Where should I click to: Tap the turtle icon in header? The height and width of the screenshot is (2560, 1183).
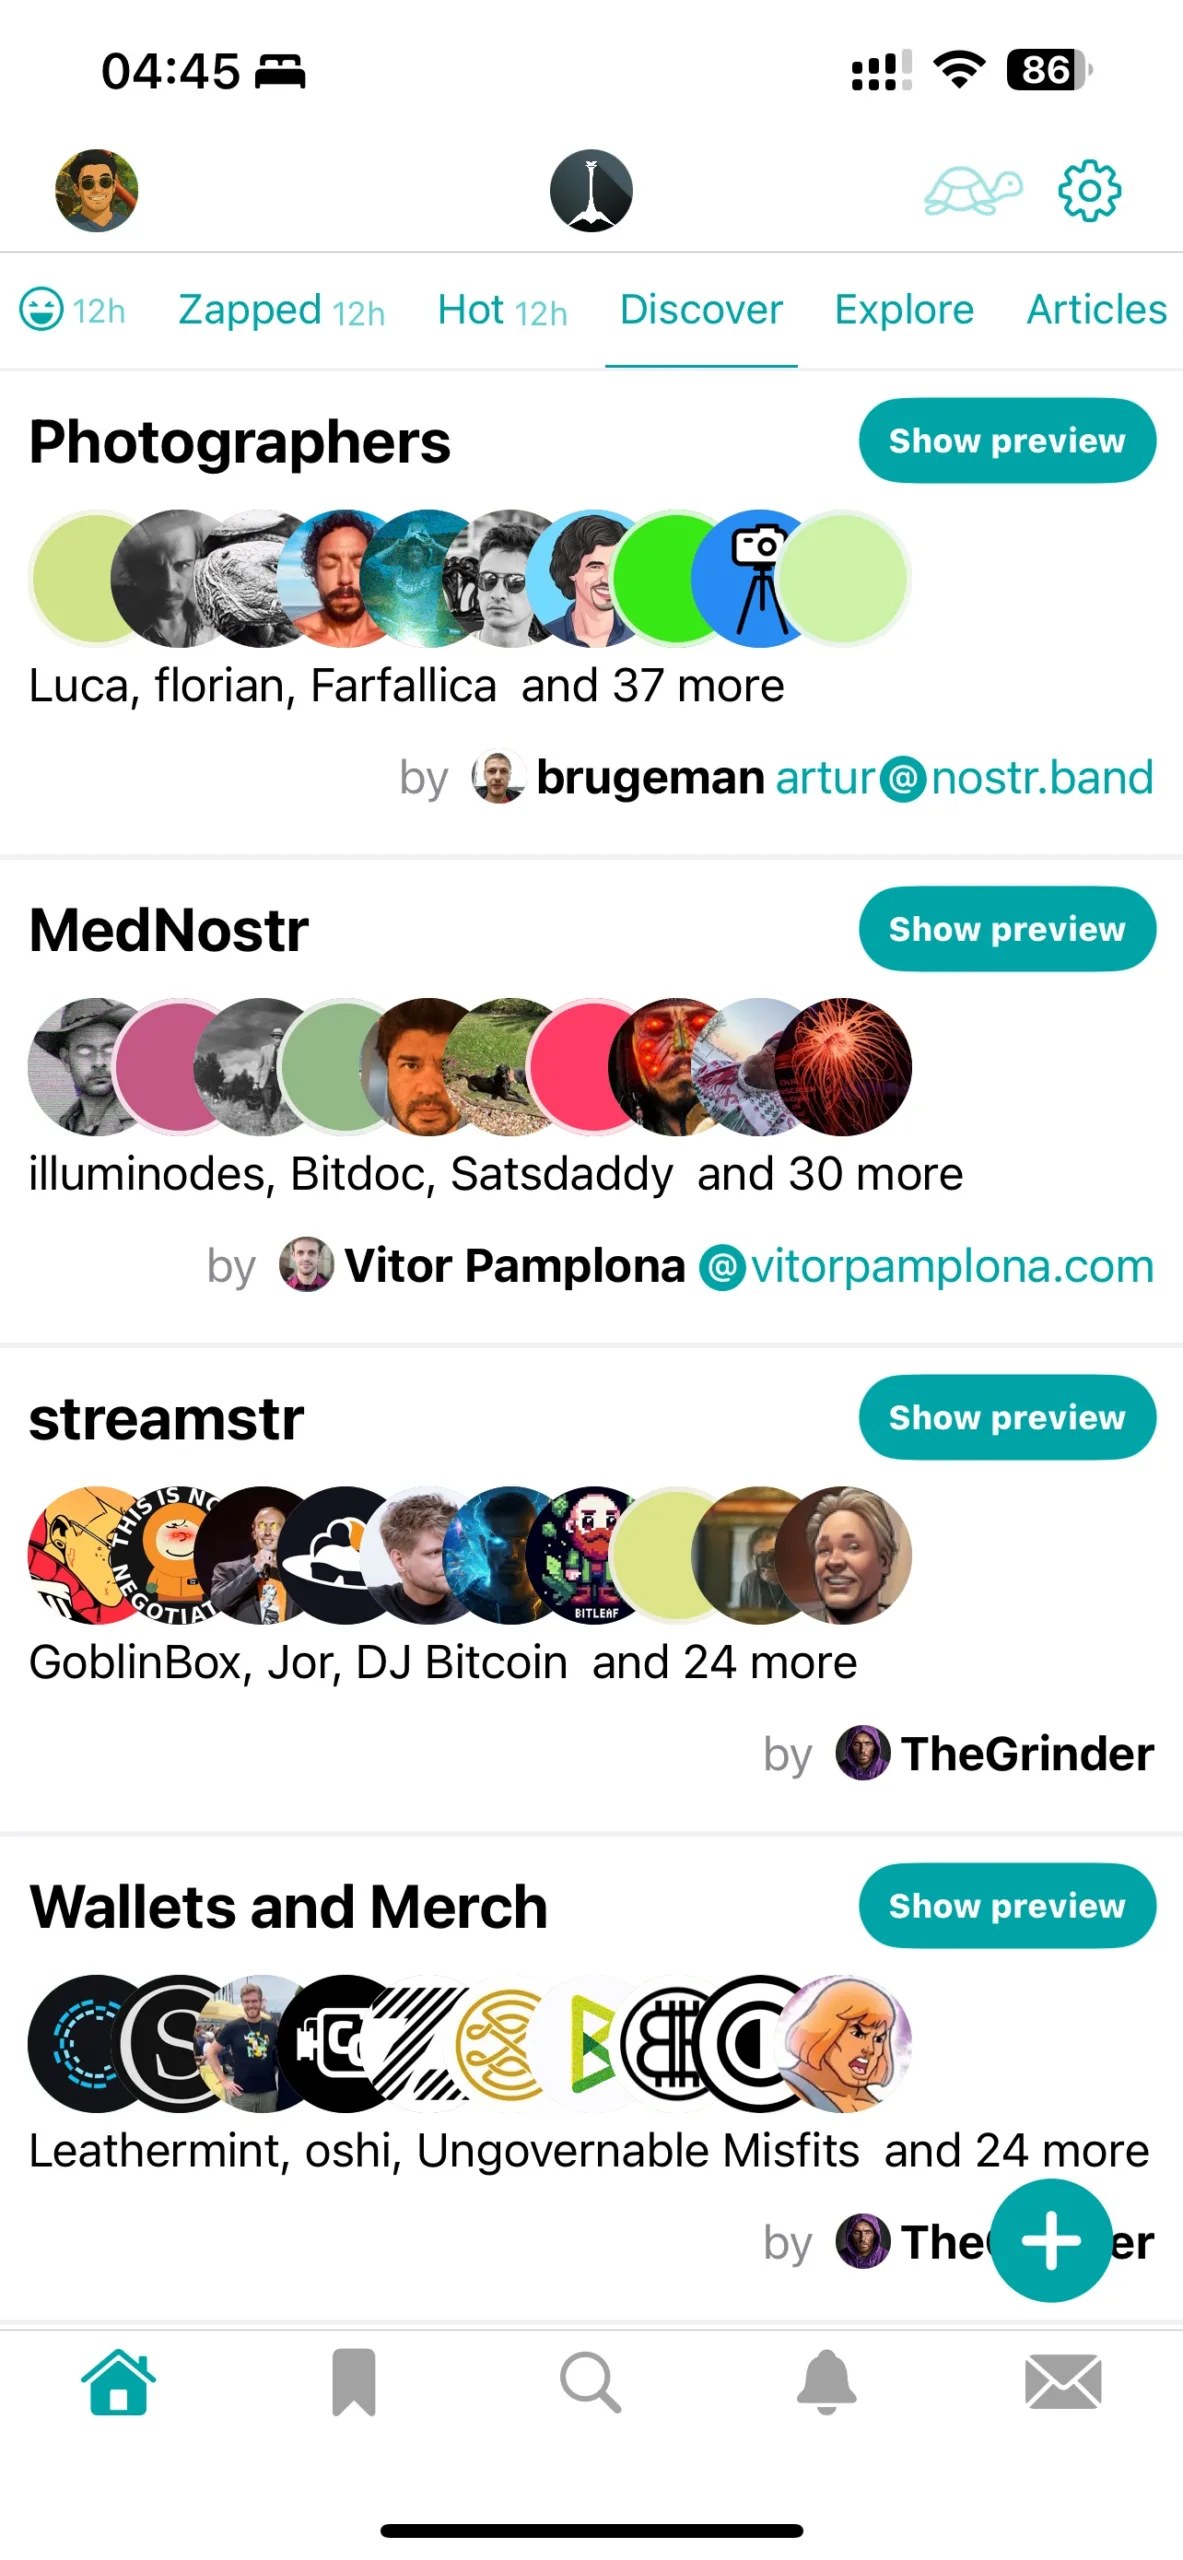972,190
